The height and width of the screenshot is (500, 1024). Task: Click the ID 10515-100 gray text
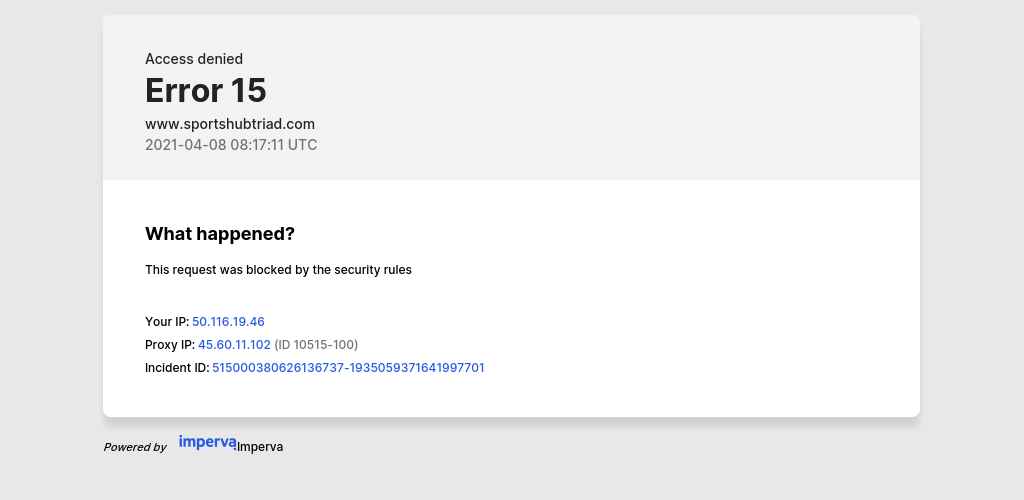coord(316,345)
